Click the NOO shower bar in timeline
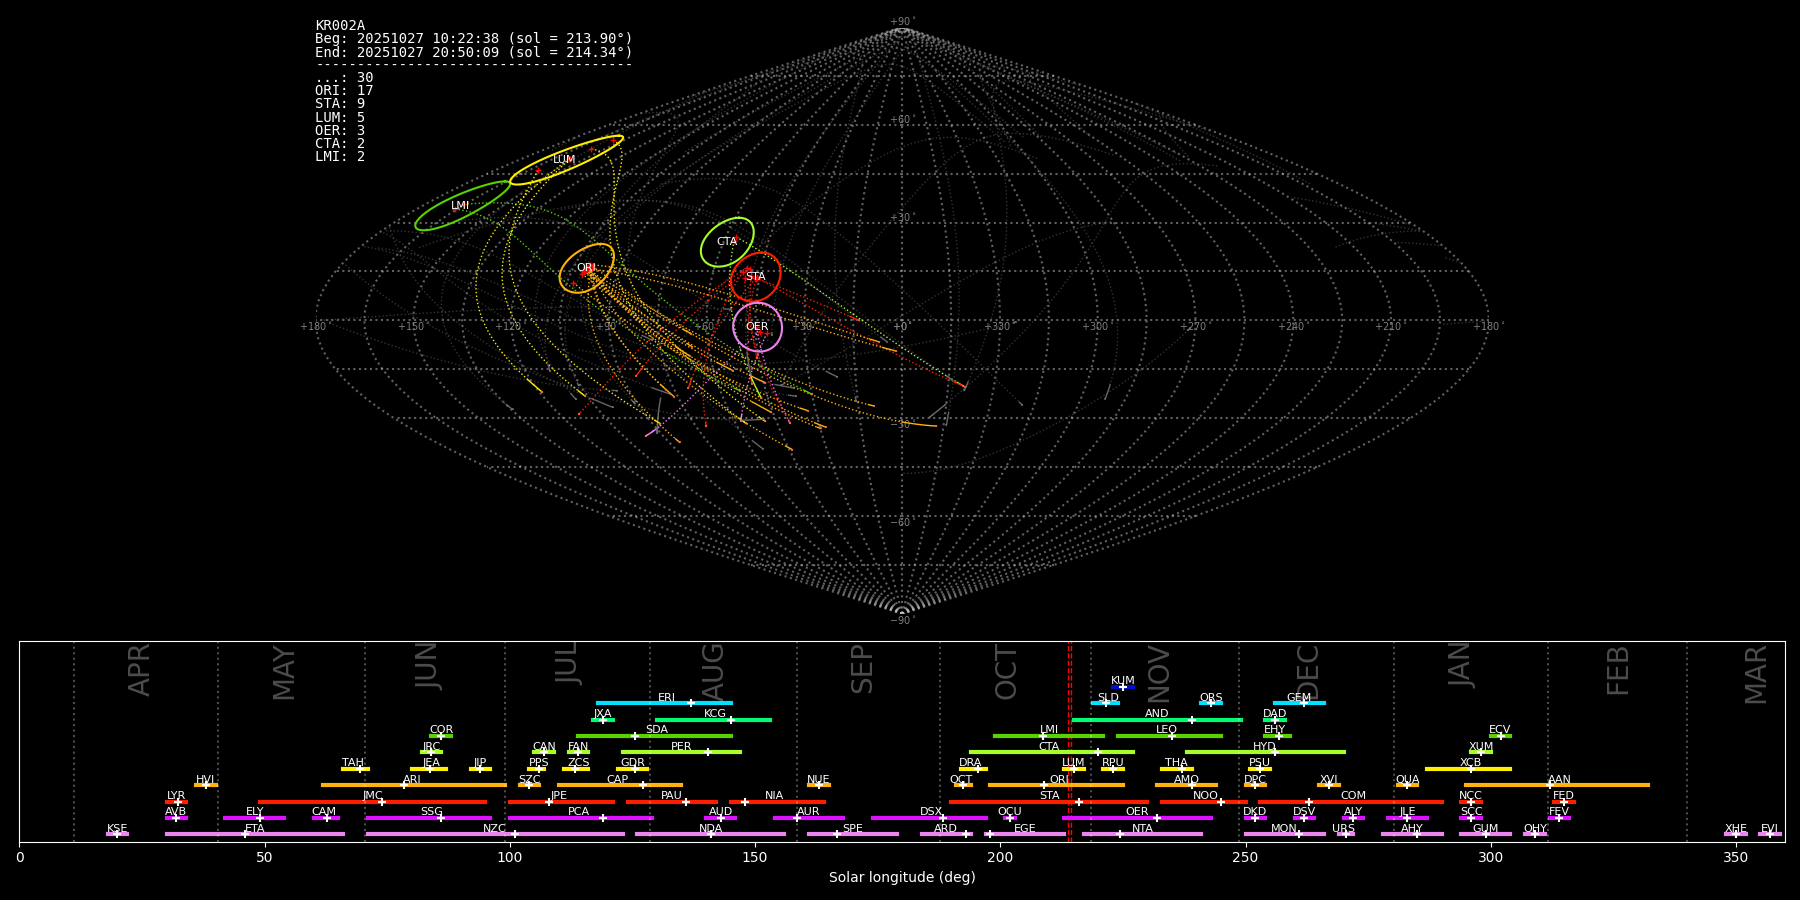Screen dimensions: 1800x900 click(1204, 802)
